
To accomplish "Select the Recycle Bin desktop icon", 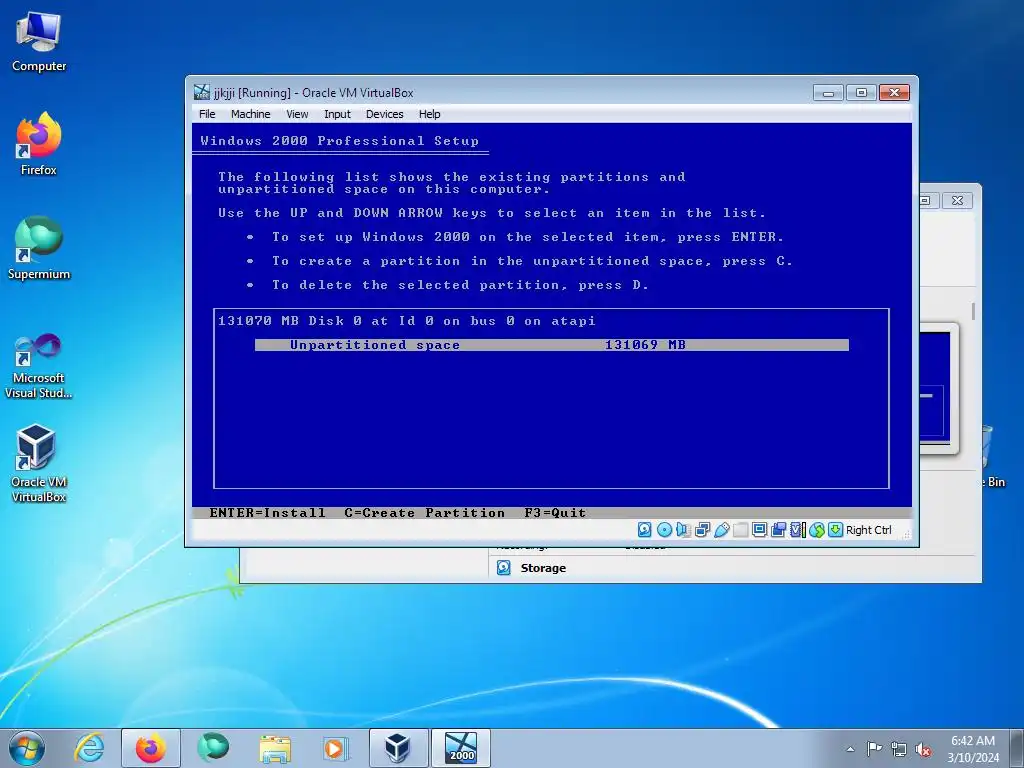I will [993, 457].
